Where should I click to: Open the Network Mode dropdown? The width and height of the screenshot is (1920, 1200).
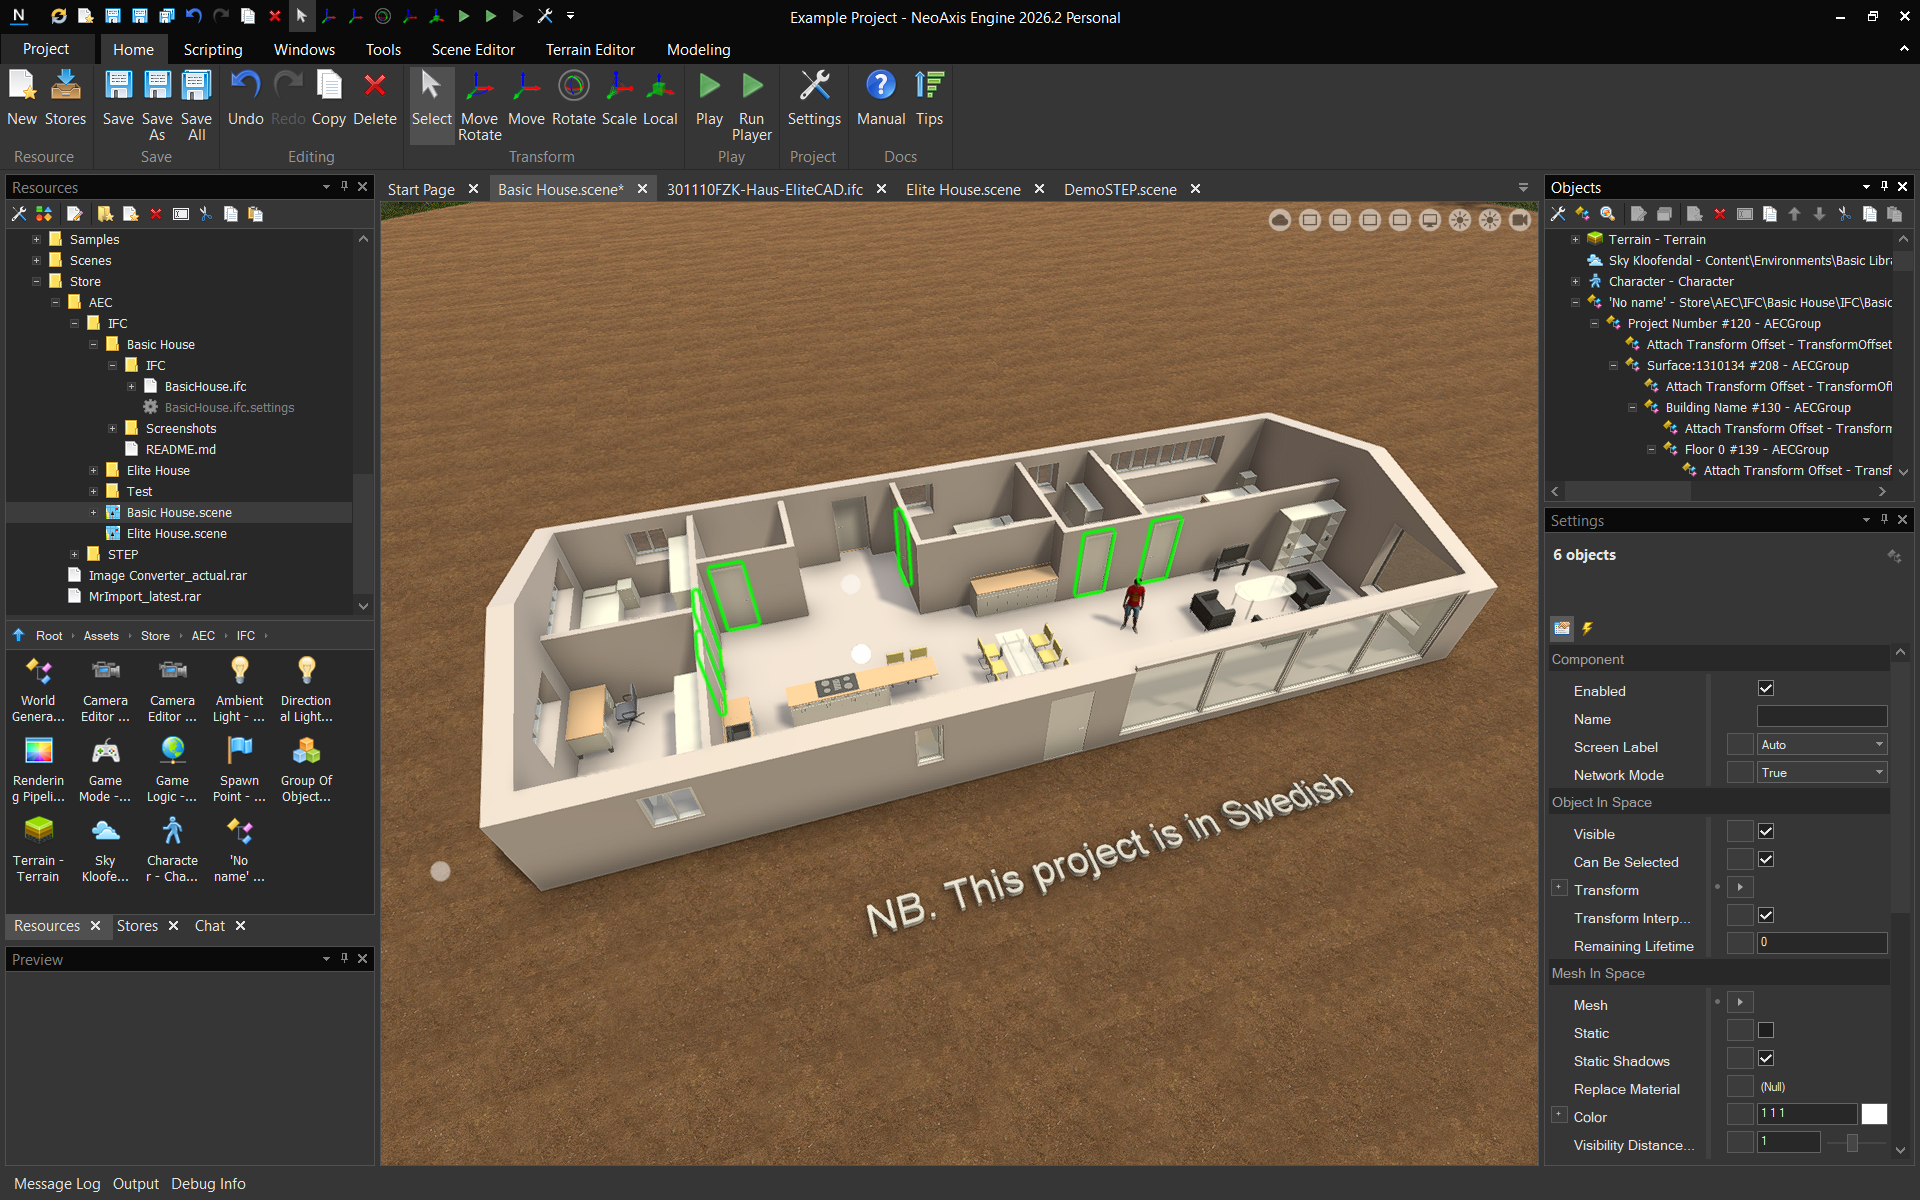coord(1822,772)
